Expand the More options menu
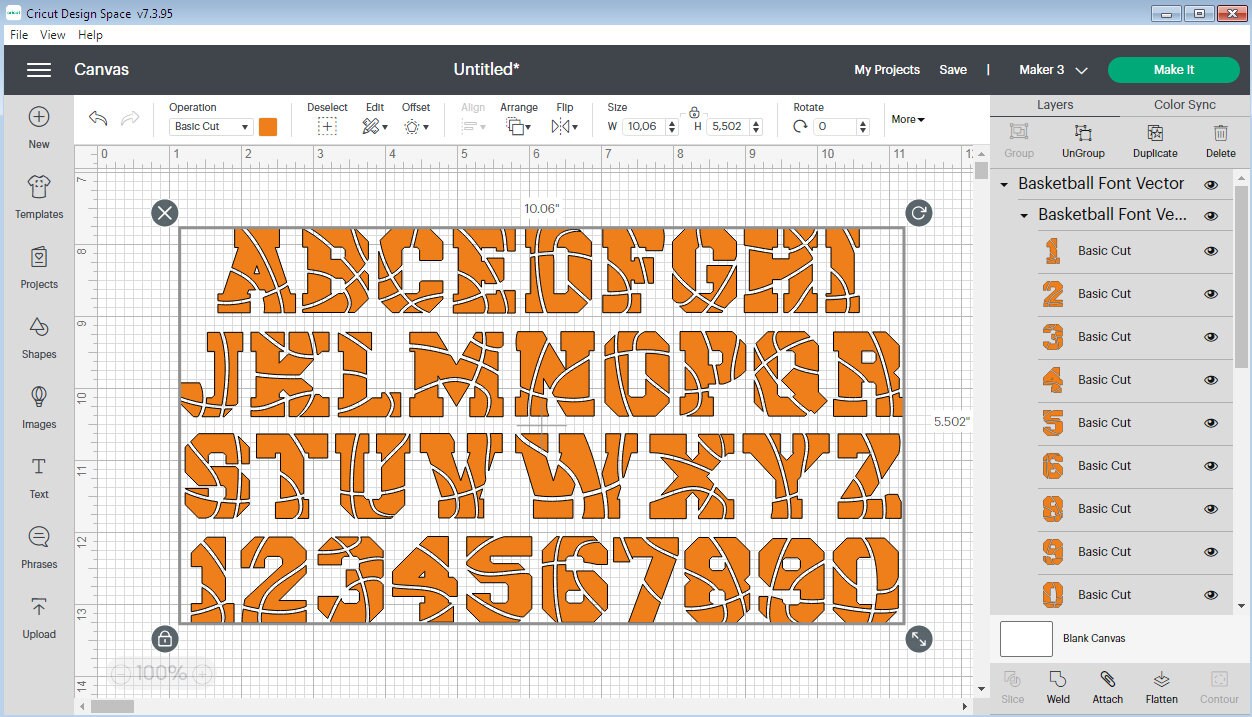 tap(906, 119)
